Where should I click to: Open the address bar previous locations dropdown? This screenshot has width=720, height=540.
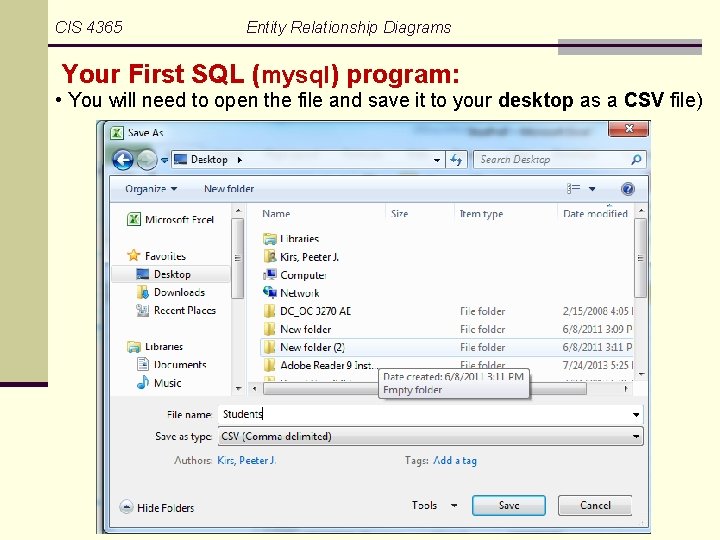pos(437,160)
